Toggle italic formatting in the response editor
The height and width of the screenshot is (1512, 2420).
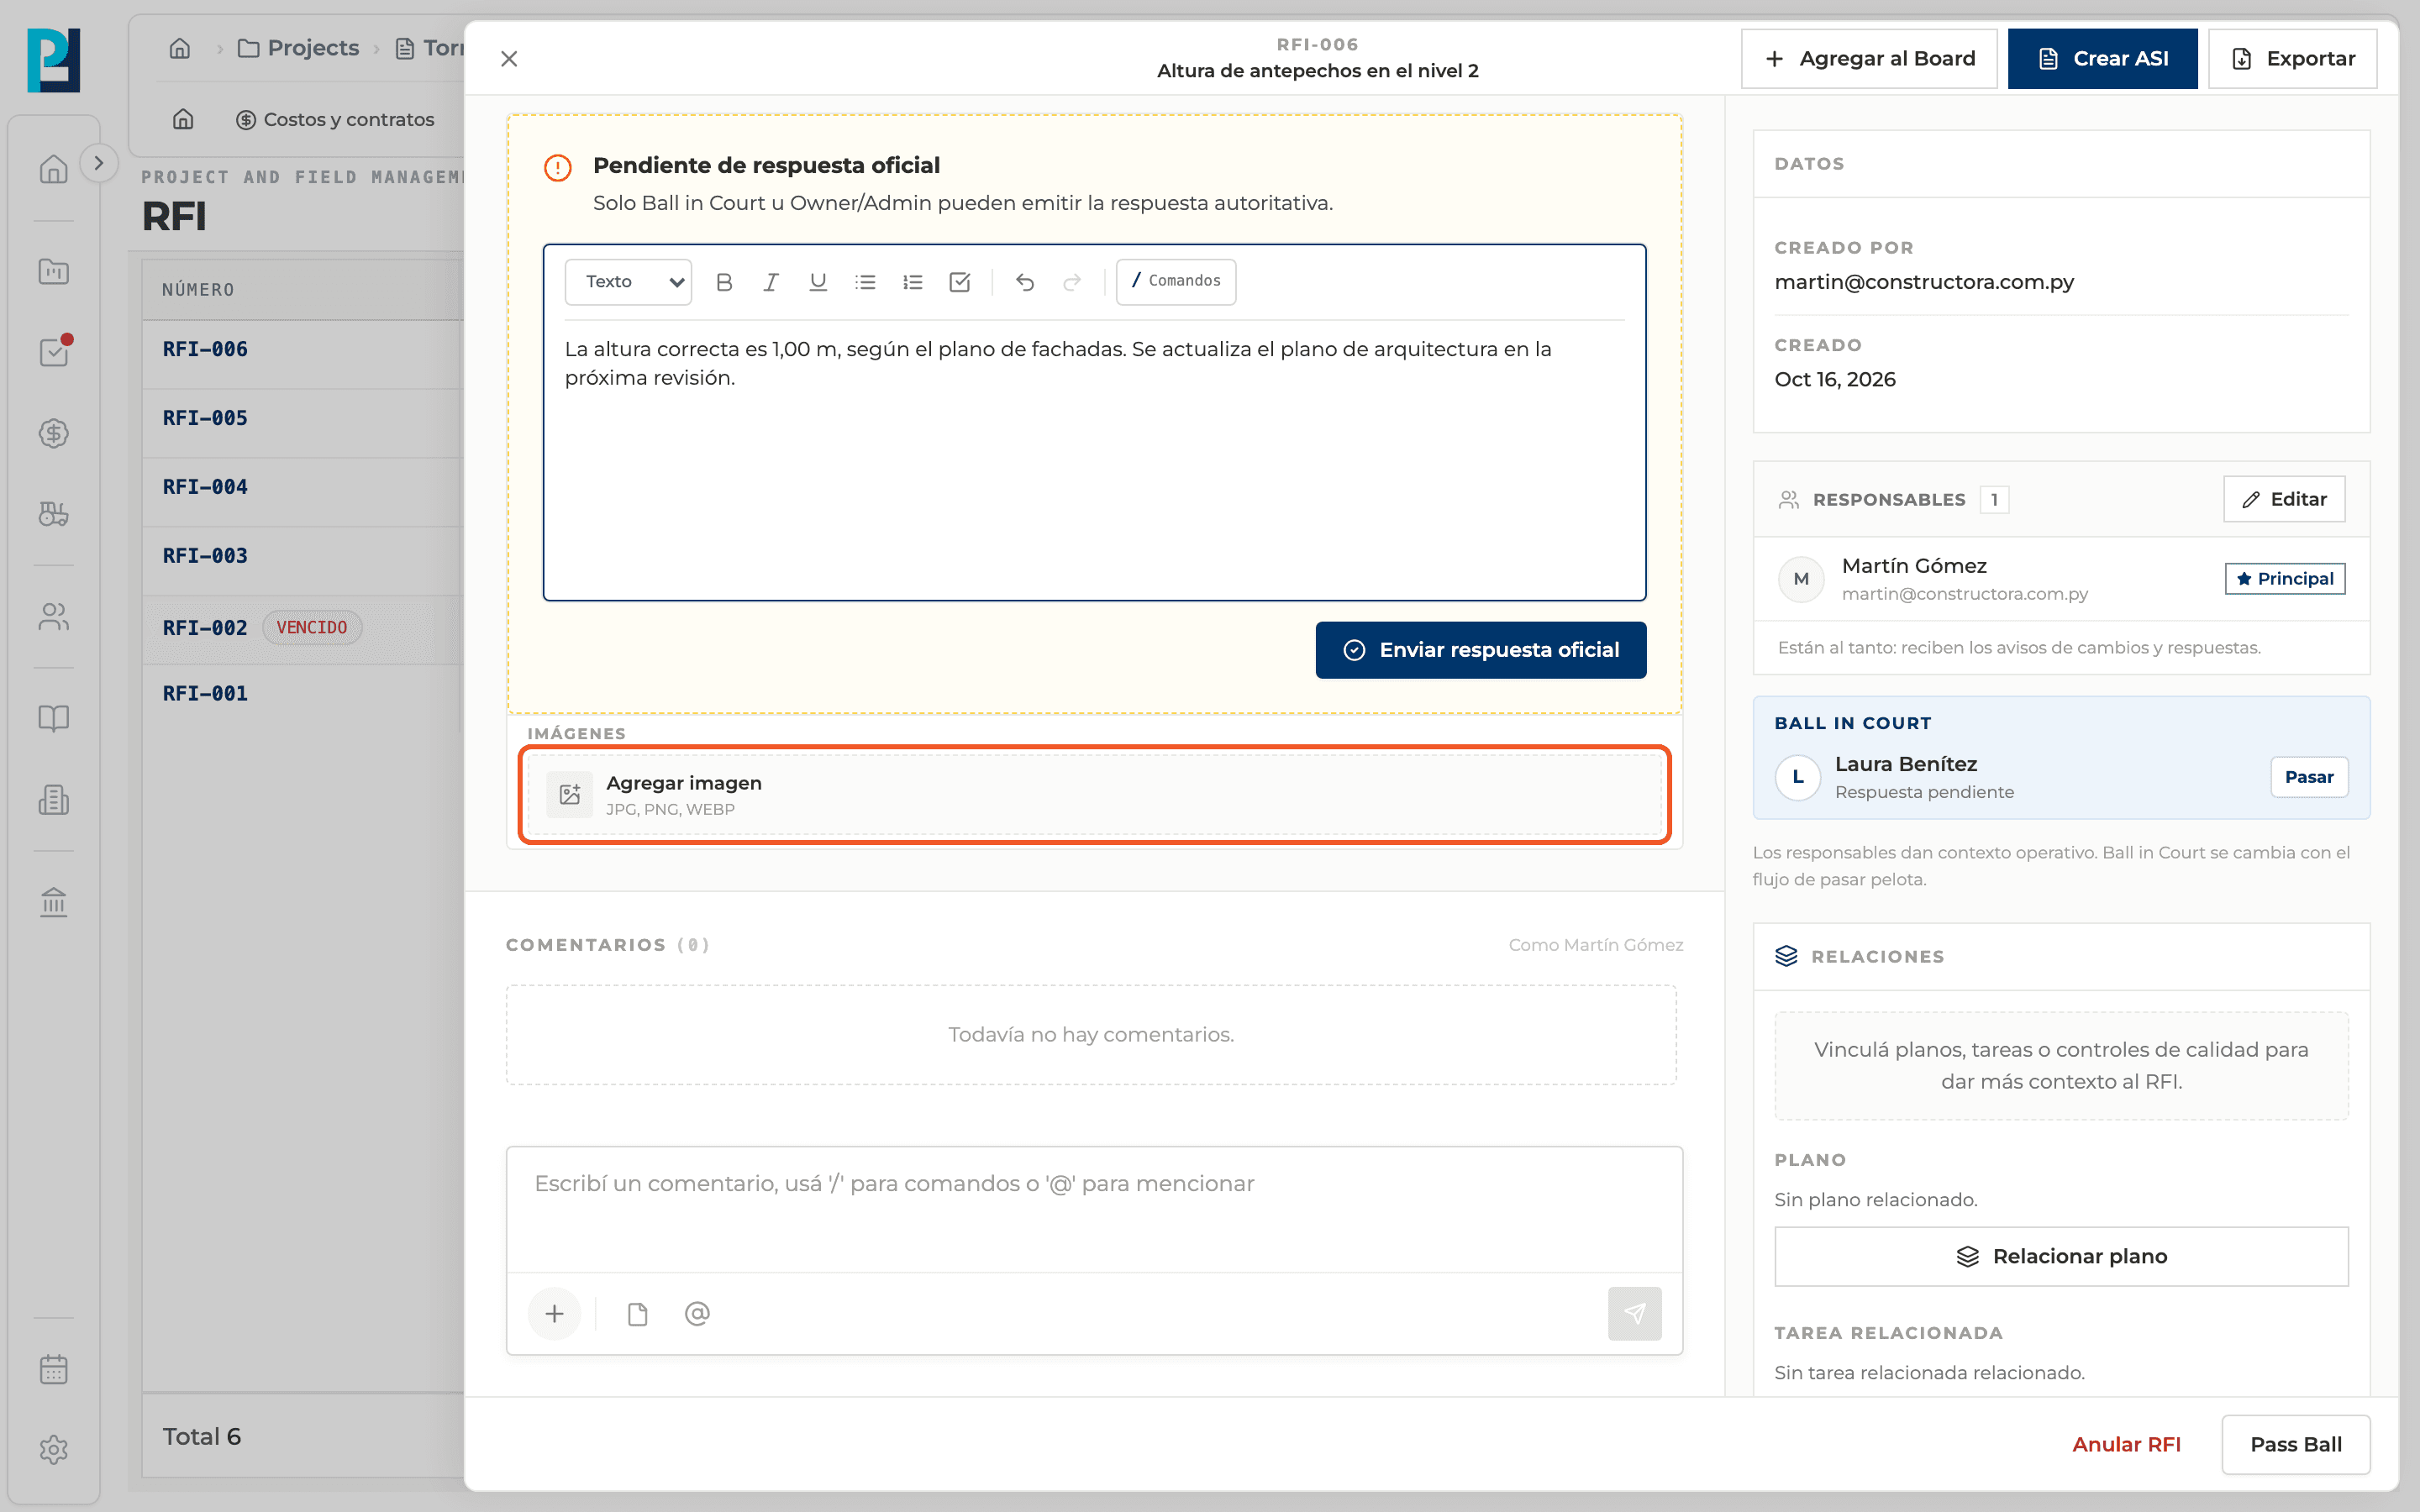[771, 282]
